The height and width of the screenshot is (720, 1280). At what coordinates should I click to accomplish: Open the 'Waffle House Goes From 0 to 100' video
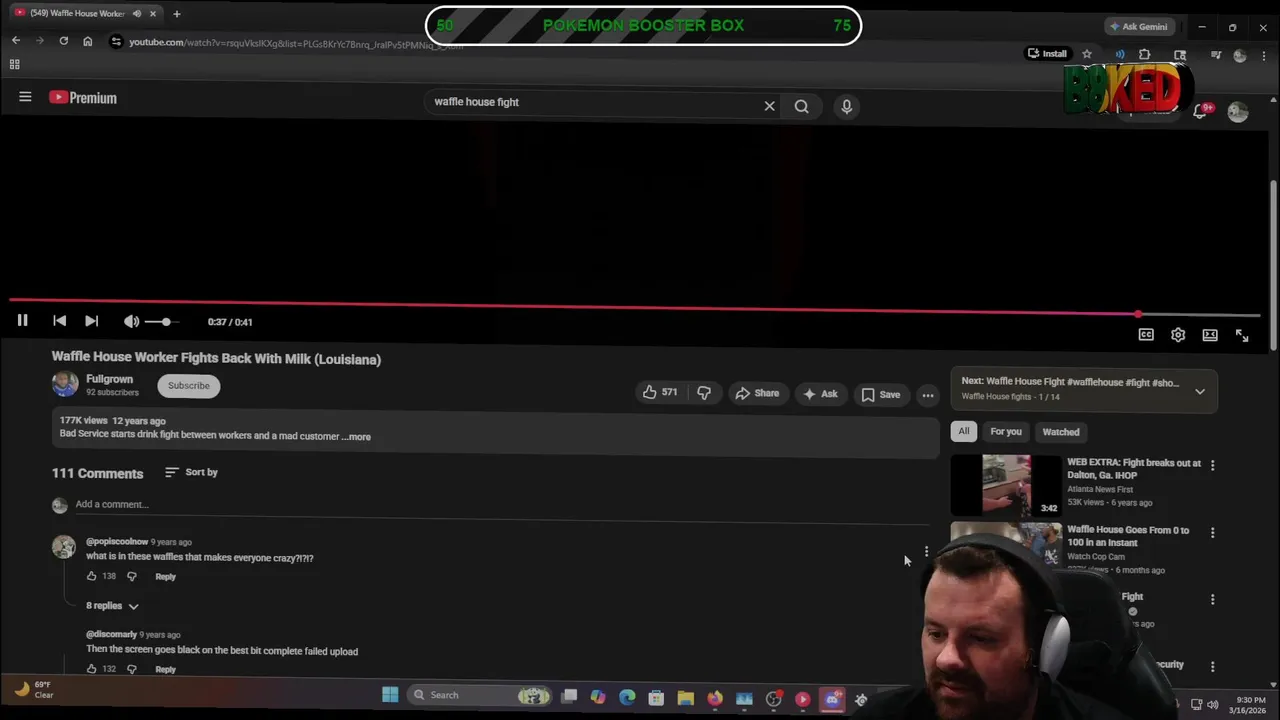click(x=1128, y=536)
